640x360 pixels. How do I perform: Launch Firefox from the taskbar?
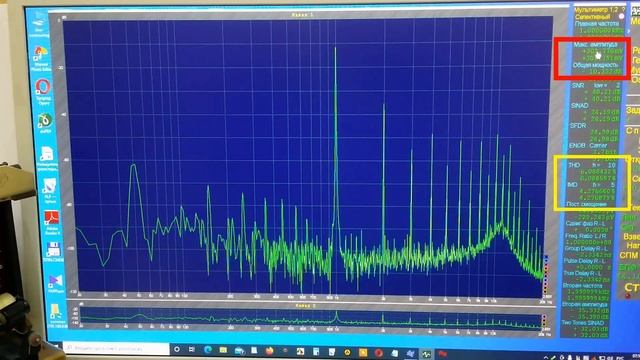(269, 351)
